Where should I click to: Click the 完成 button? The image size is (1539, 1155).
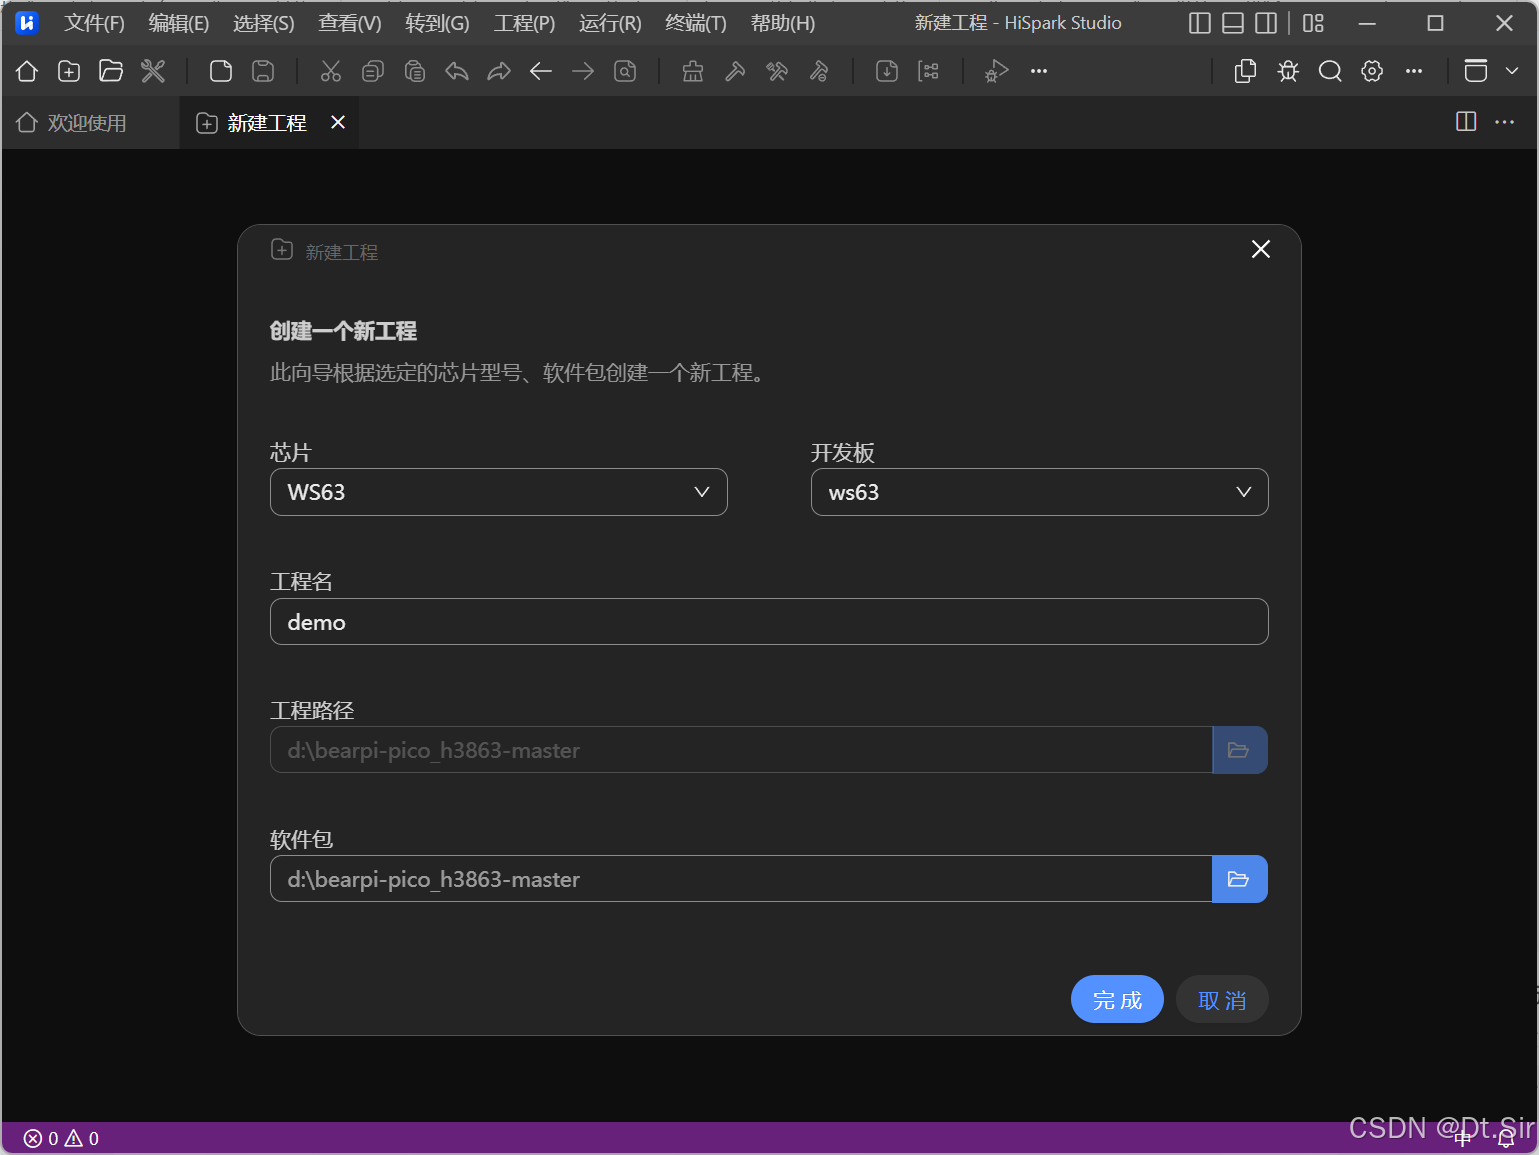coord(1117,999)
